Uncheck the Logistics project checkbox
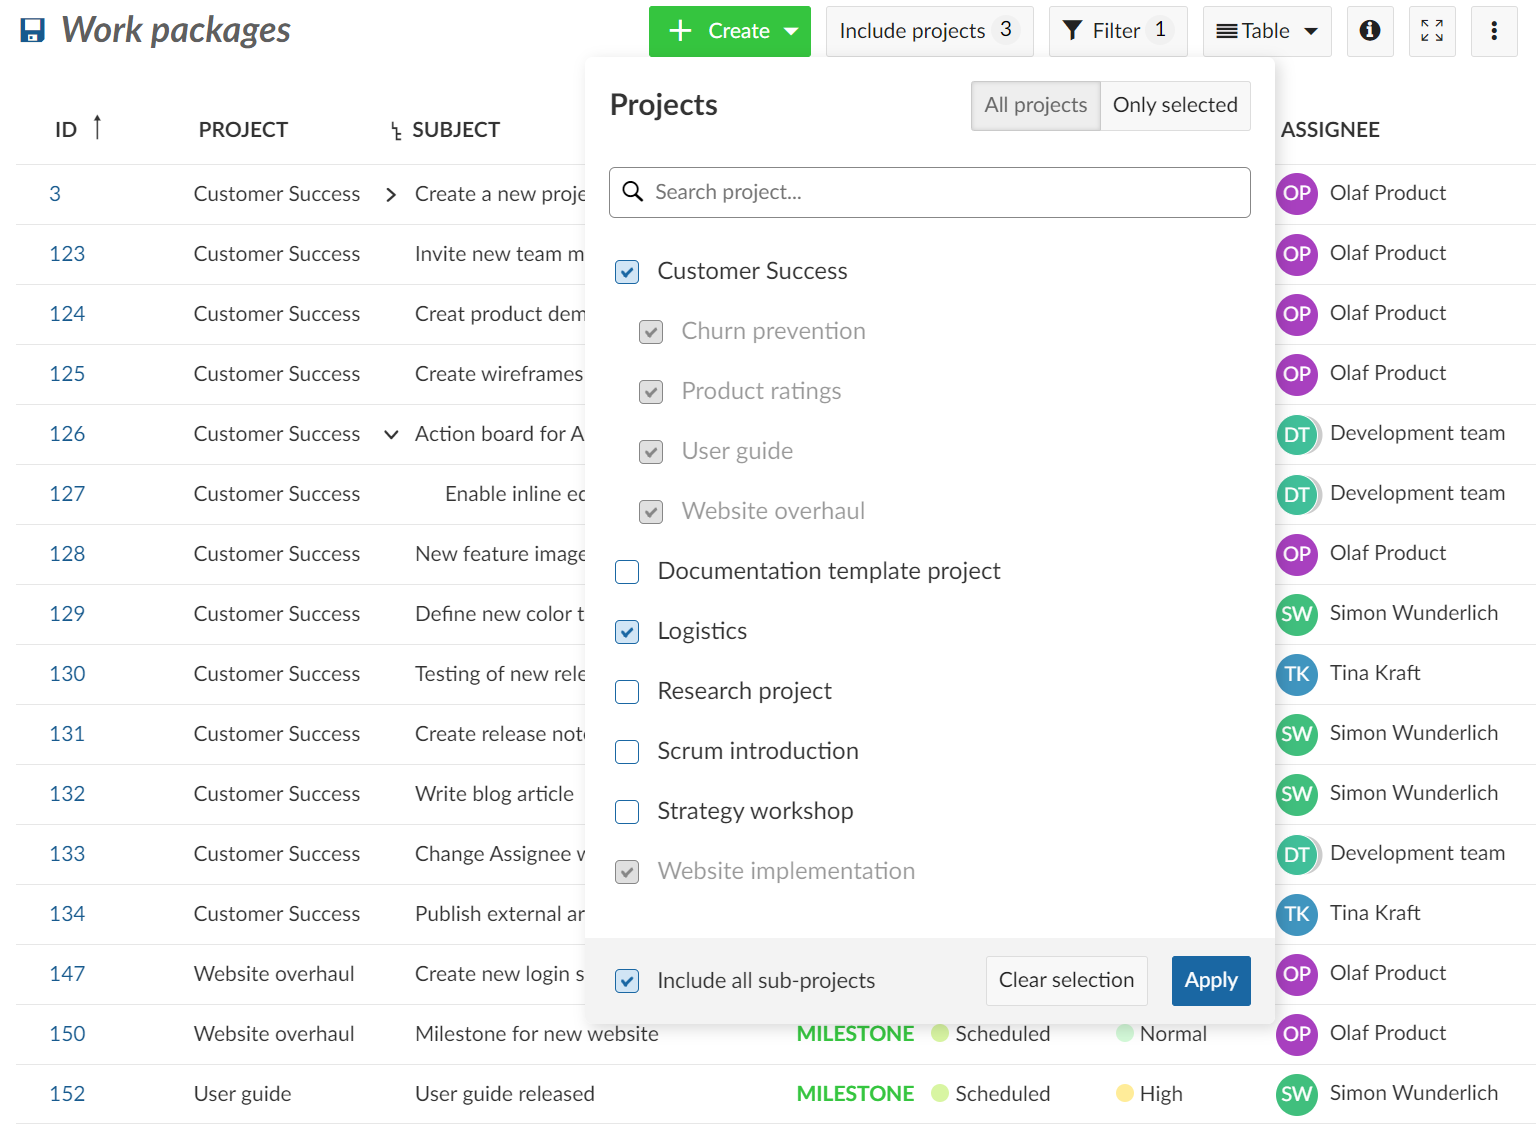1536x1126 pixels. coord(627,632)
